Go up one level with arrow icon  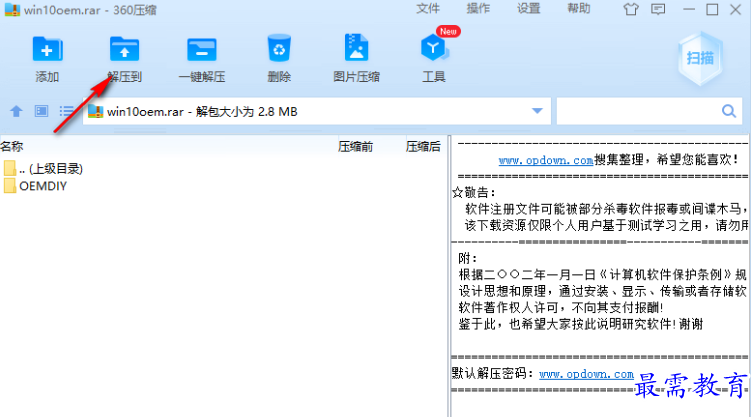[16, 111]
